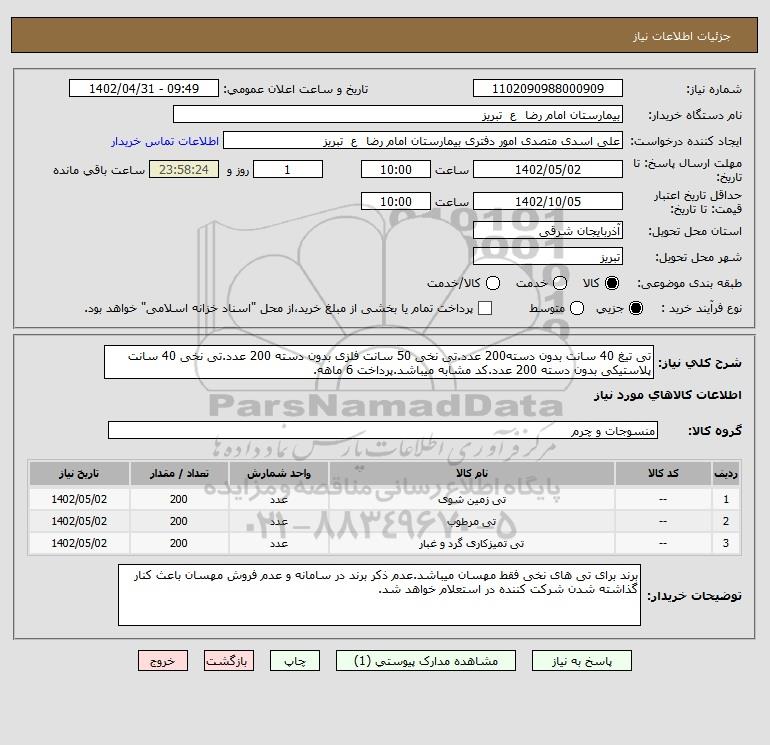770x745 pixels.
Task: Click the چاپ print button
Action: click(x=295, y=661)
